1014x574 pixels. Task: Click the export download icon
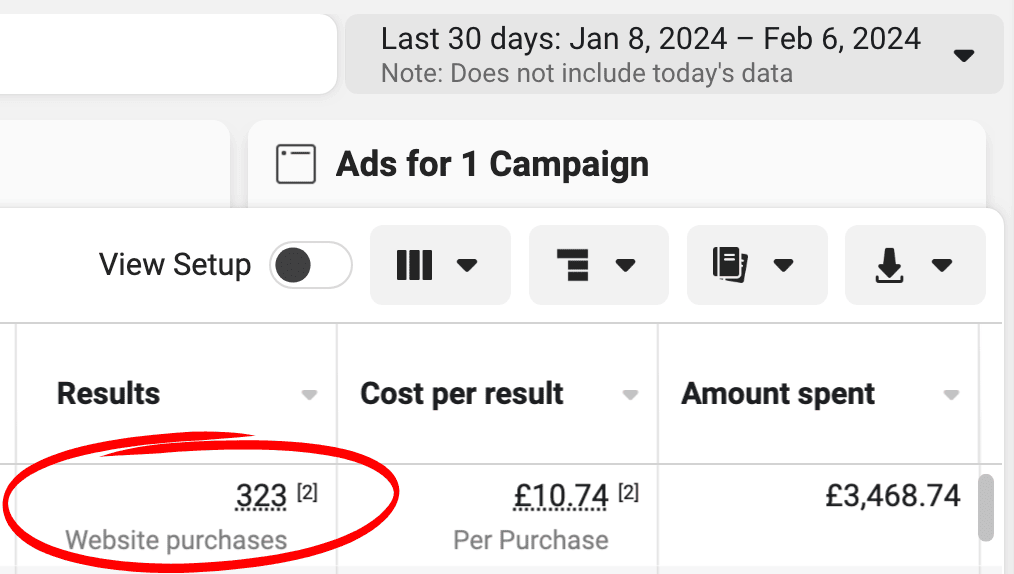[889, 265]
